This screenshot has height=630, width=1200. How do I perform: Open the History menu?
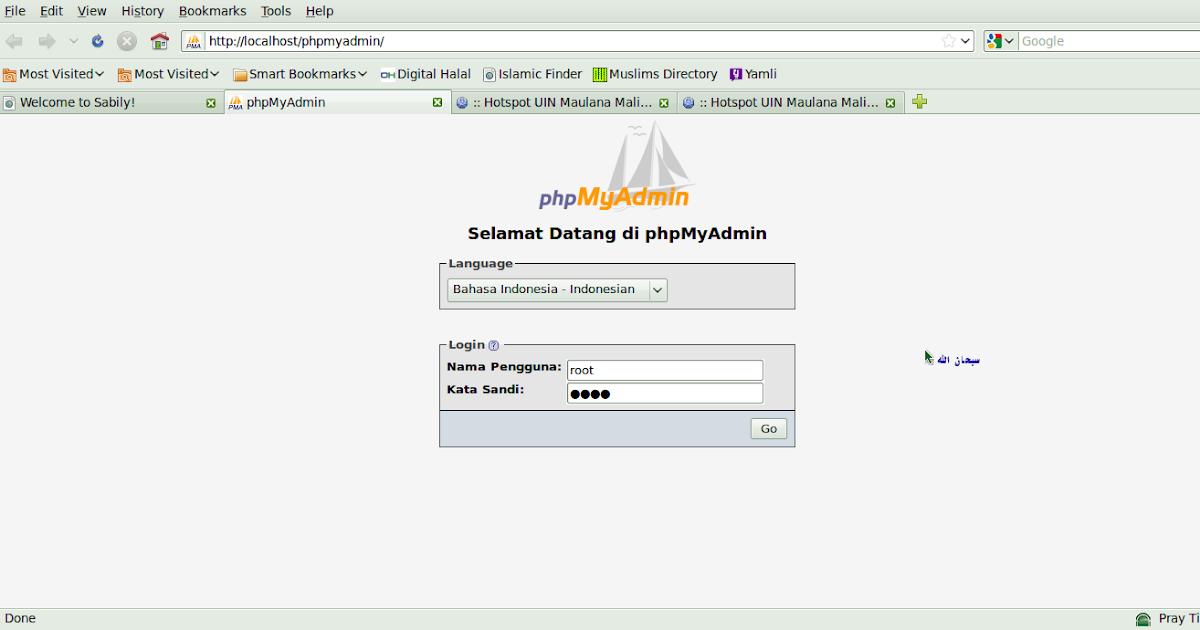[x=142, y=11]
